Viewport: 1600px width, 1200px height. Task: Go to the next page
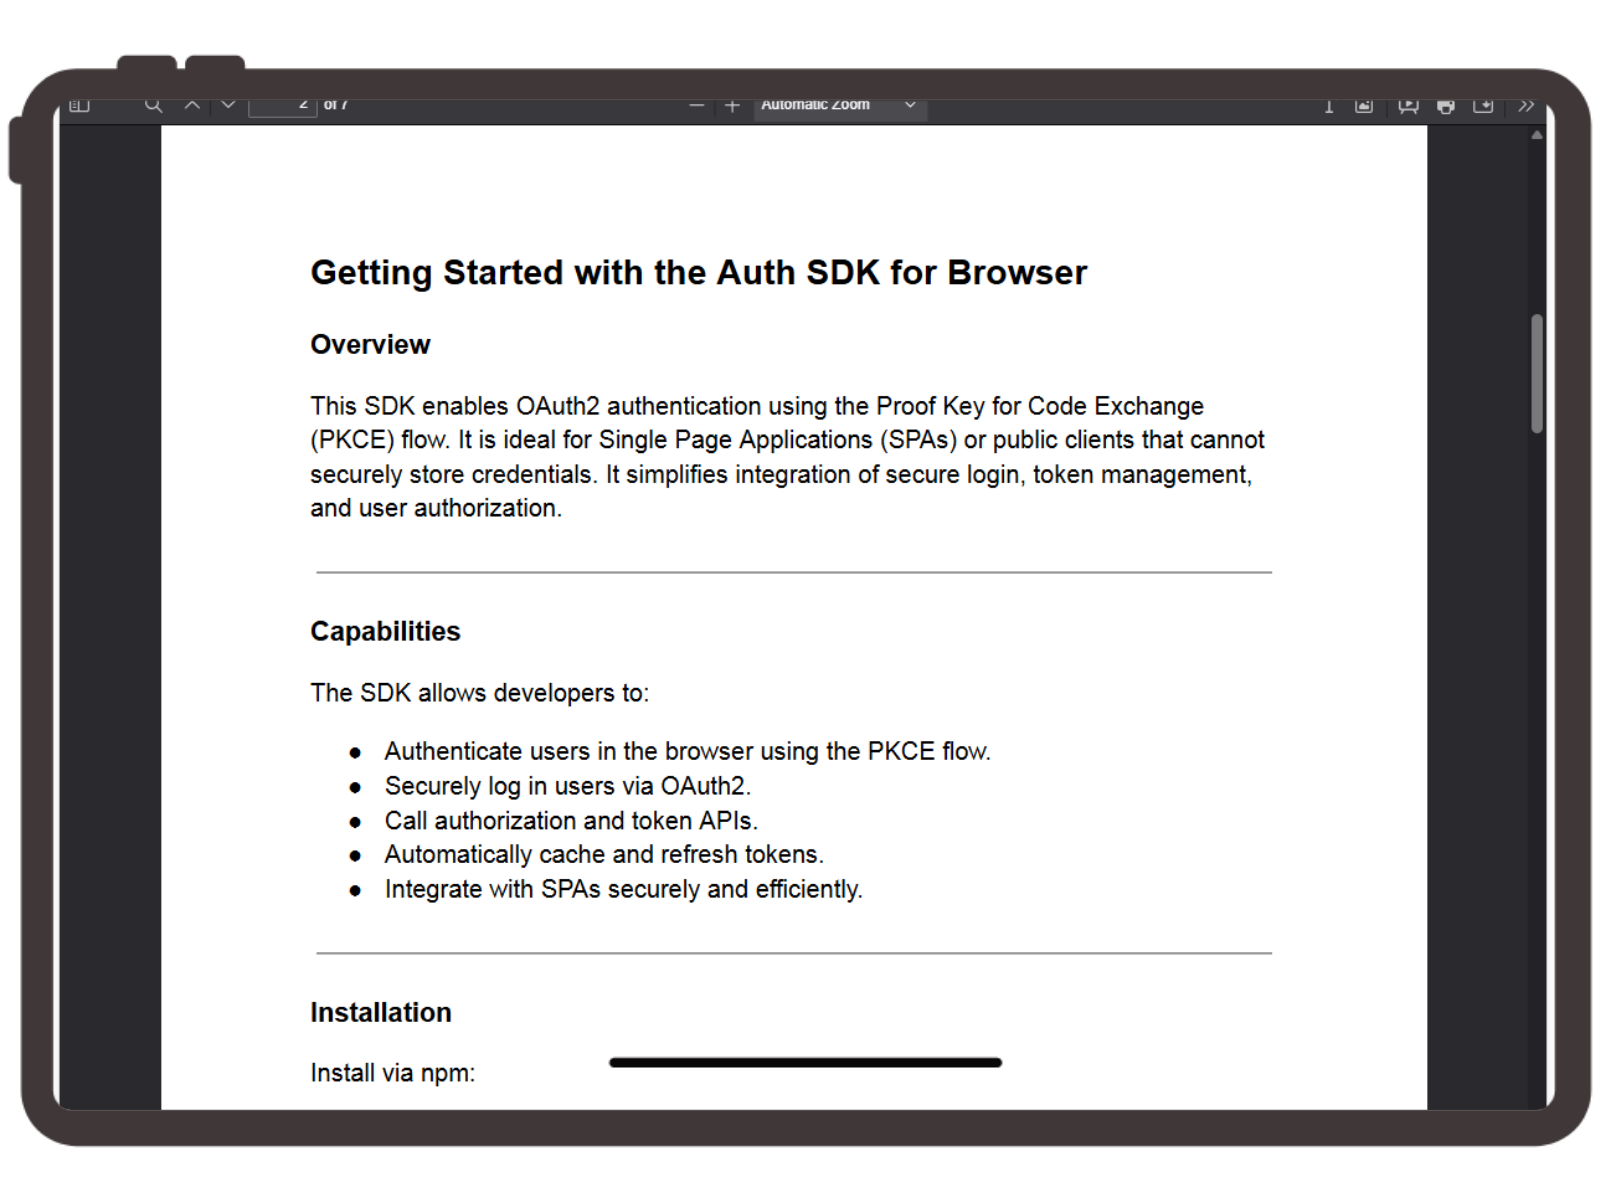pos(228,103)
